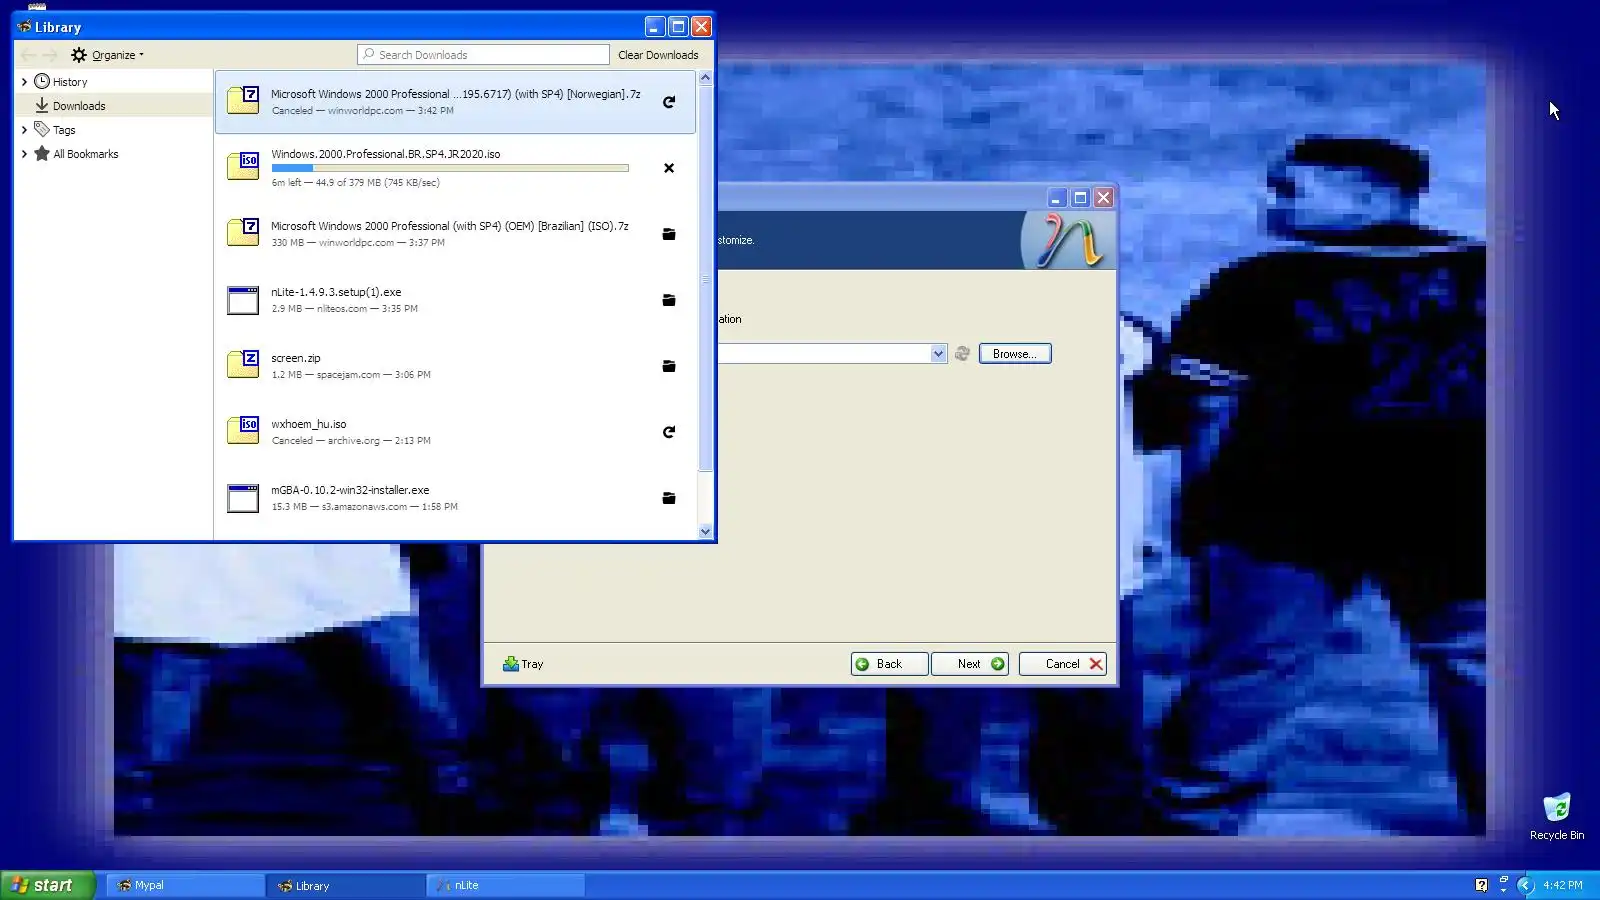Image resolution: width=1600 pixels, height=900 pixels.
Task: Open containing folder for nLite-1.4.9.3.setup(1).exe
Action: pos(669,300)
